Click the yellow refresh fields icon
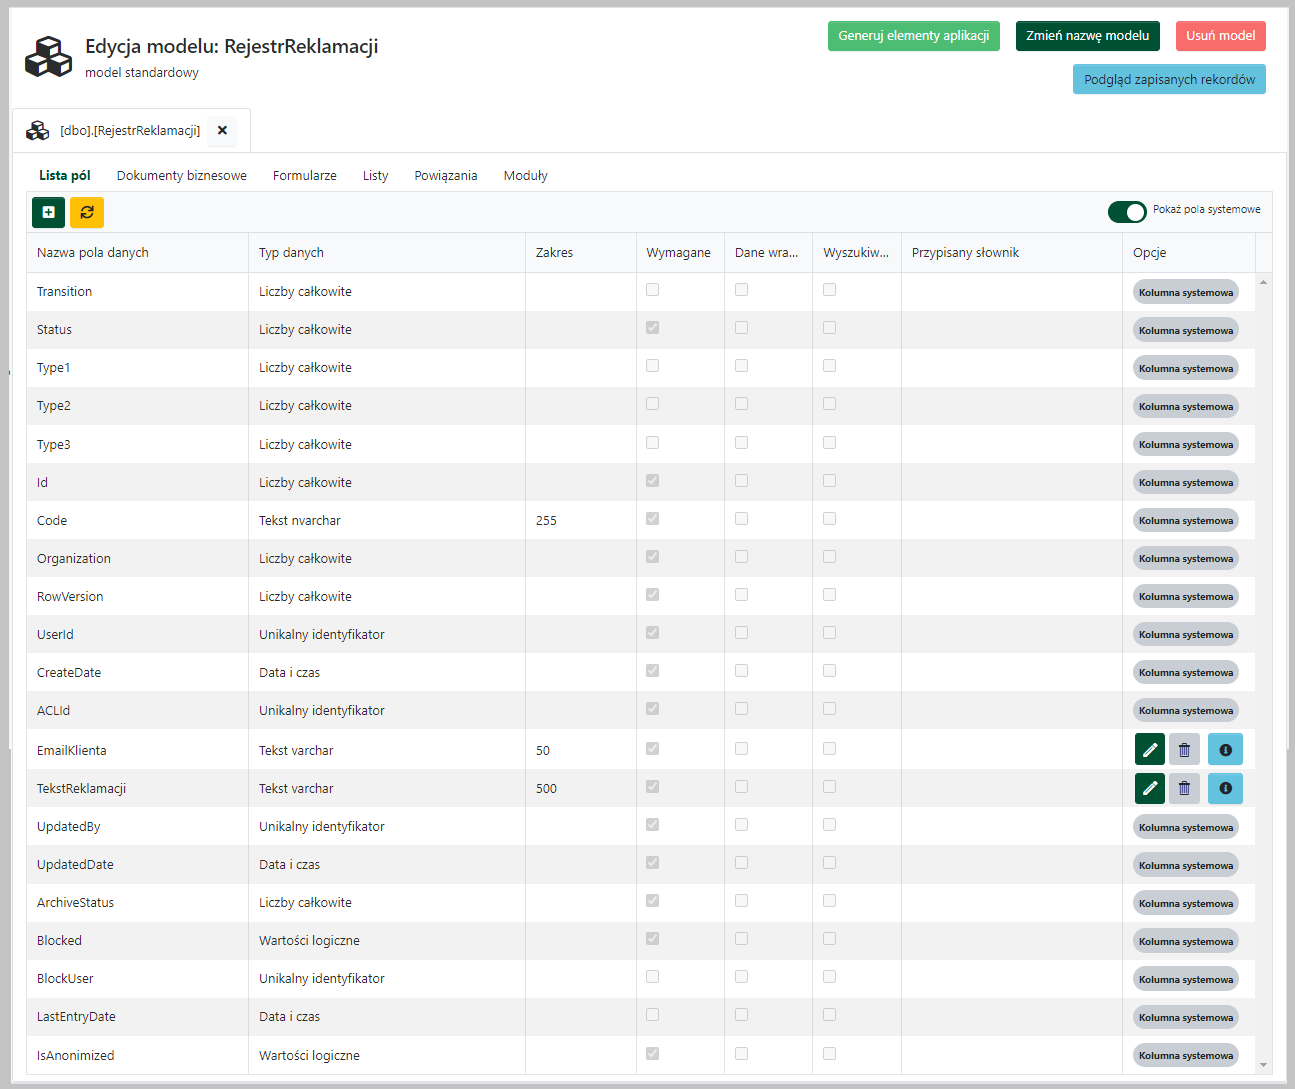 (87, 212)
